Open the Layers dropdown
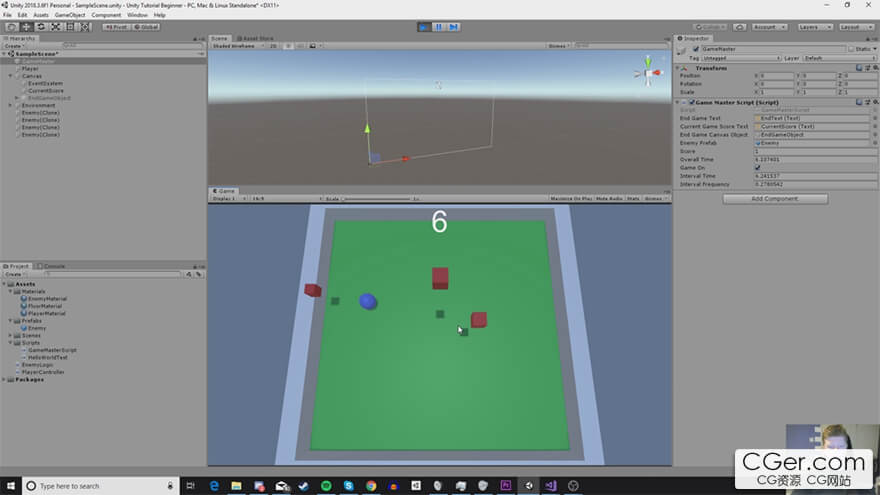Viewport: 880px width, 495px height. click(812, 27)
